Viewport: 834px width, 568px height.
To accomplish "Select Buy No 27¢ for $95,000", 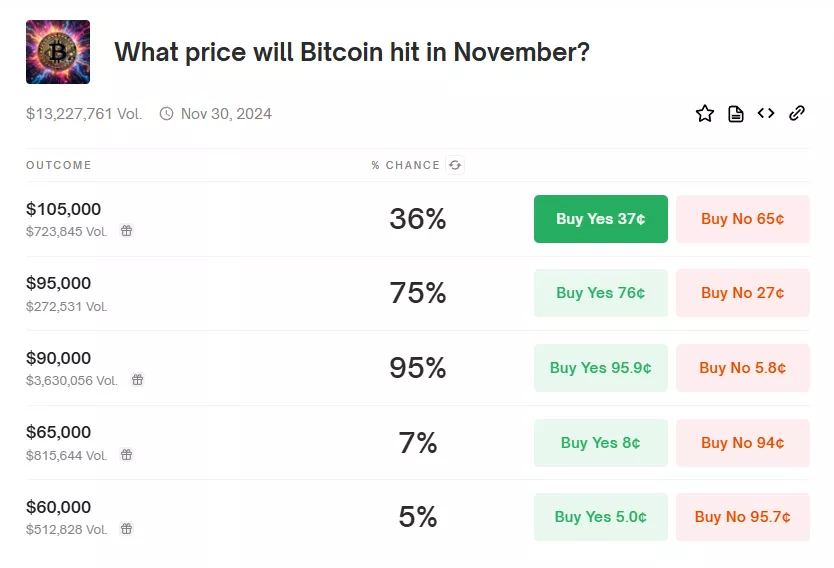I will [x=742, y=293].
